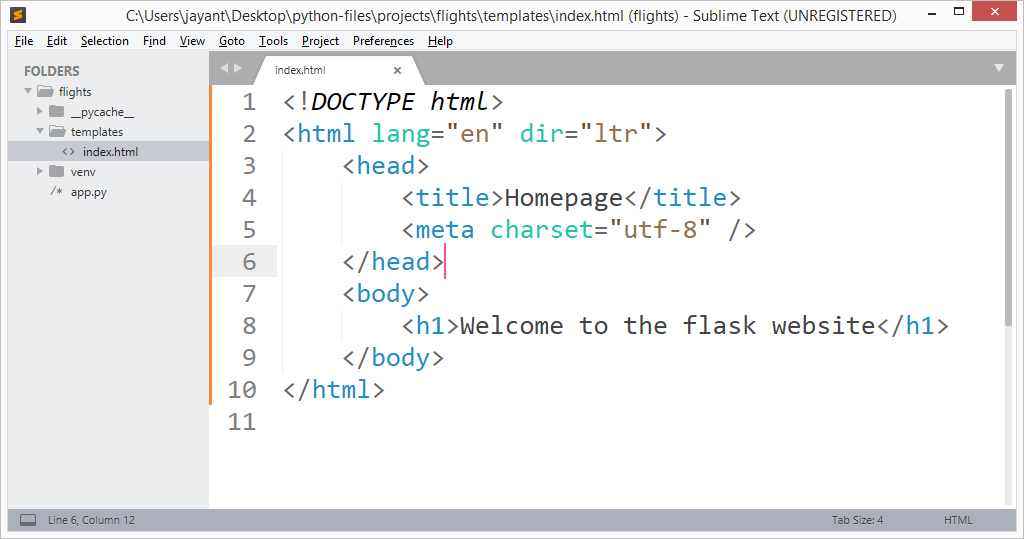This screenshot has height=539, width=1024.
Task: Select index.html in the sidebar
Action: 108,152
